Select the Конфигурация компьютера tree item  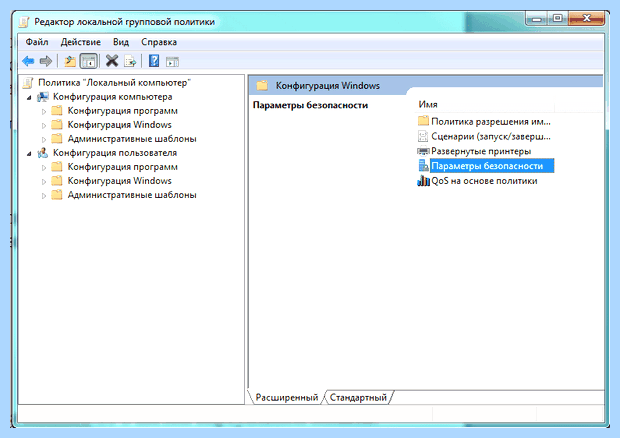[113, 97]
